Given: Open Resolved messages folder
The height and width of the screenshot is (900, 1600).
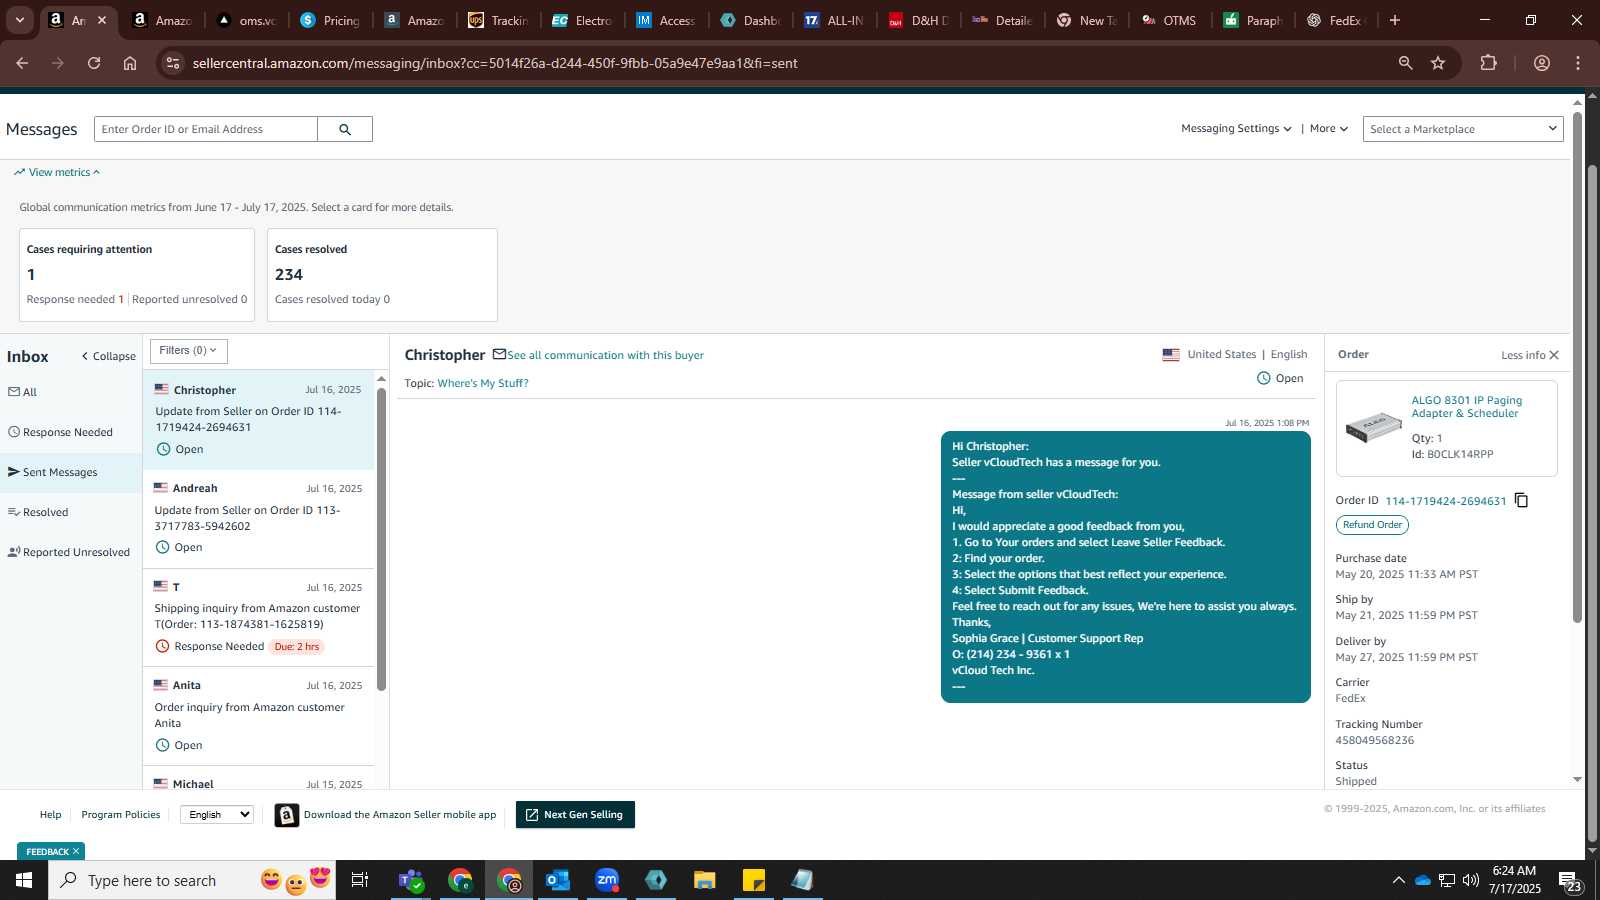Looking at the screenshot, I should point(71,512).
